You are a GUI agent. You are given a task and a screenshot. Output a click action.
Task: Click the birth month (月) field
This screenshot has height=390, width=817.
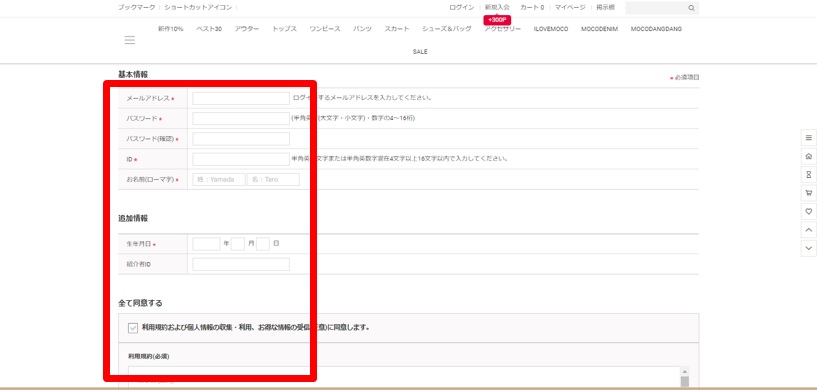[x=238, y=243]
